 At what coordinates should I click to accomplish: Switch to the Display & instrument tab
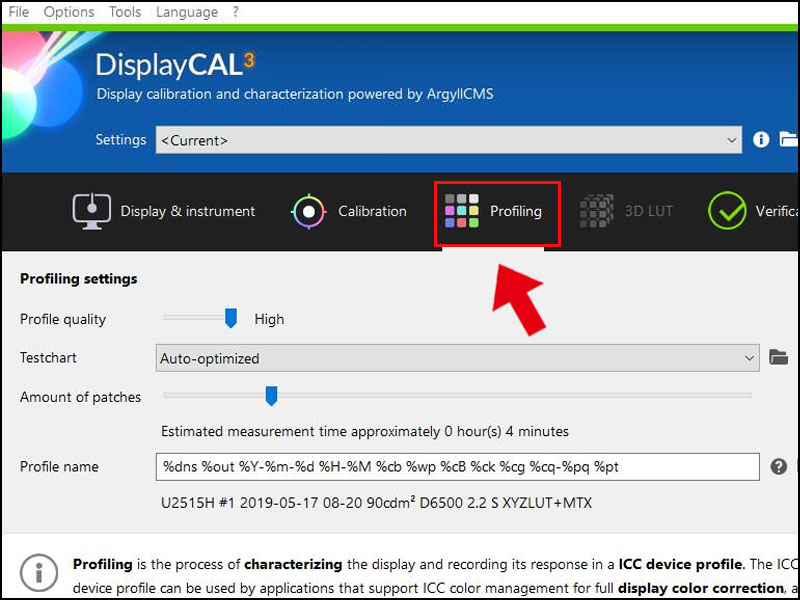click(188, 211)
